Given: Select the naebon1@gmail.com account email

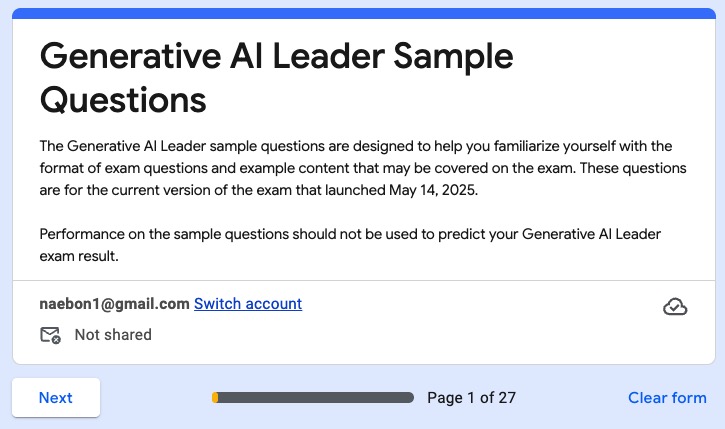Looking at the screenshot, I should pos(114,304).
